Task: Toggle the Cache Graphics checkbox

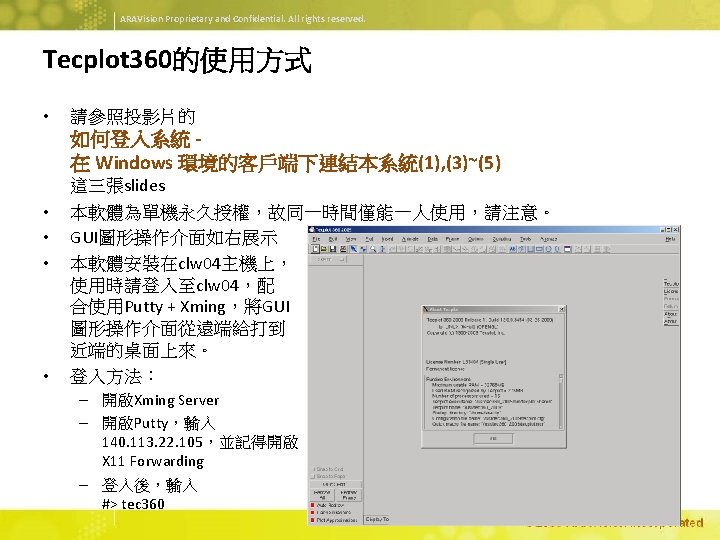Action: 312,512
